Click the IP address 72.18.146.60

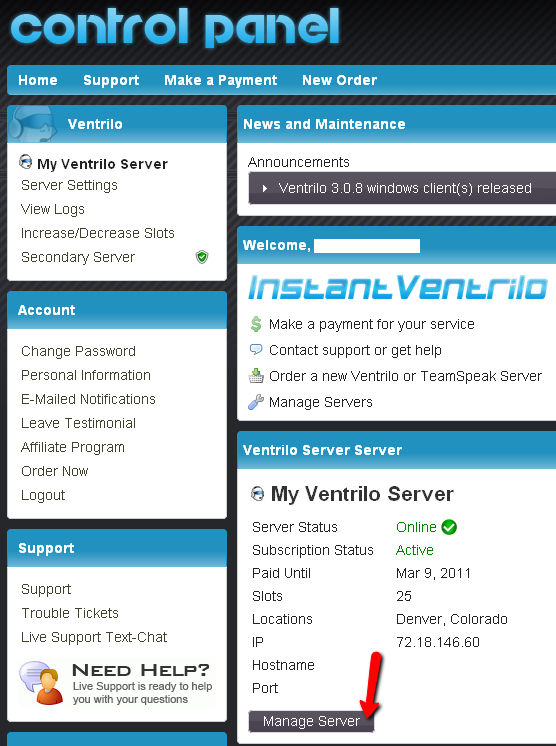coord(438,642)
